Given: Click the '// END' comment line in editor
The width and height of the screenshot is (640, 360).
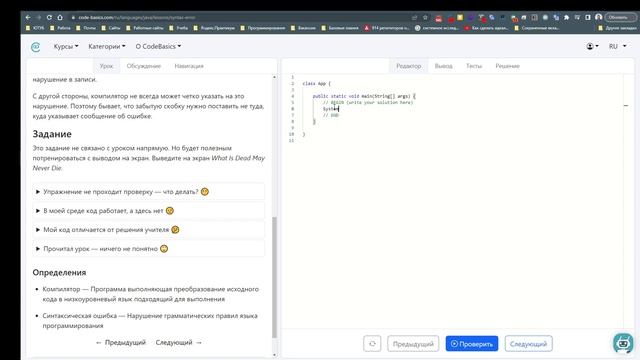Looking at the screenshot, I should click(x=331, y=116).
